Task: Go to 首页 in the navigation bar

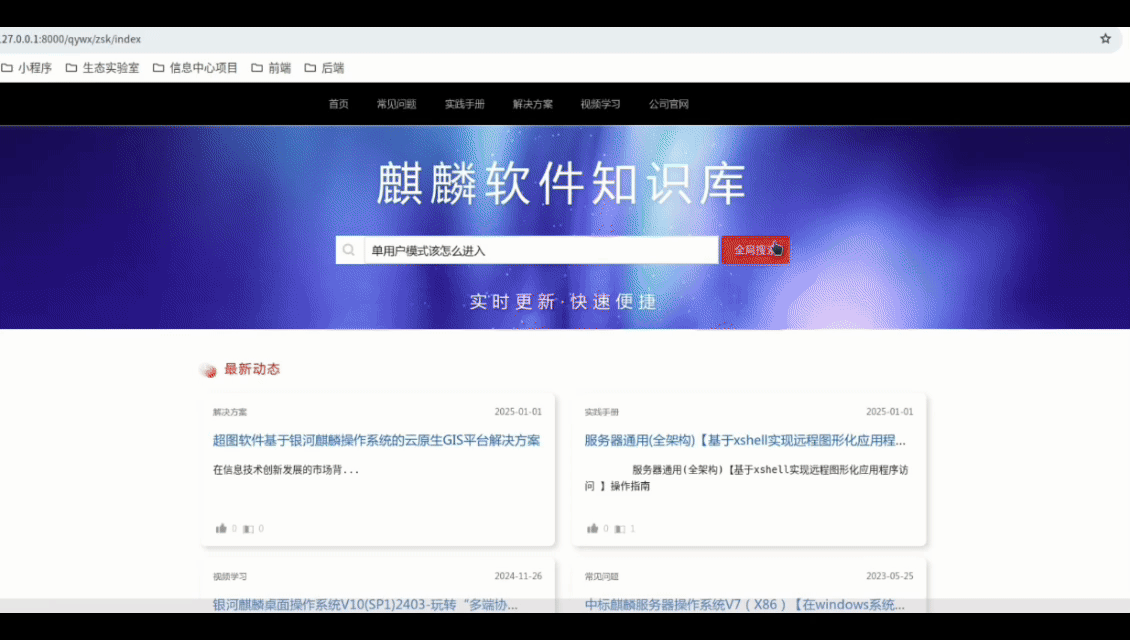Action: (x=339, y=105)
